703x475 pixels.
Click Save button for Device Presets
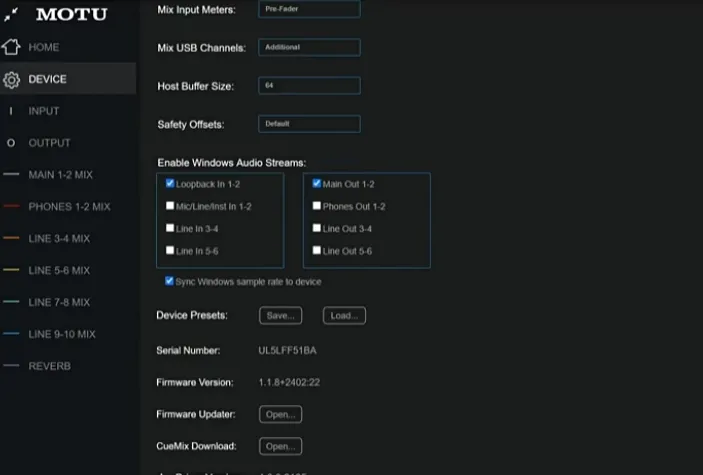pyautogui.click(x=280, y=316)
